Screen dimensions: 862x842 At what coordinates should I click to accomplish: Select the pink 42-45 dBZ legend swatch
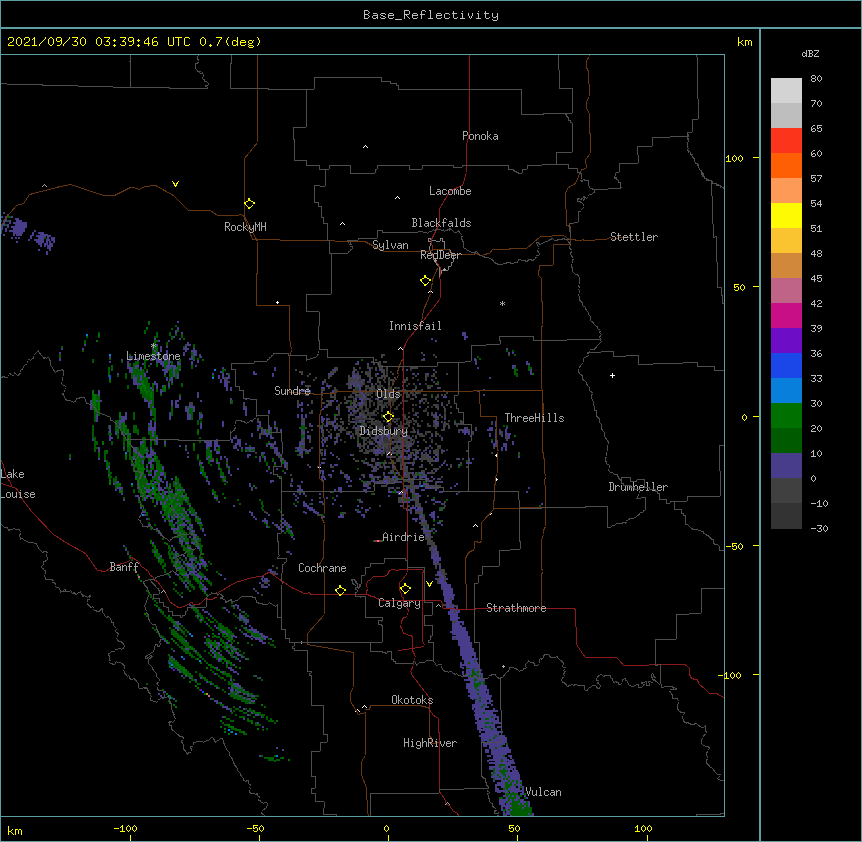786,291
